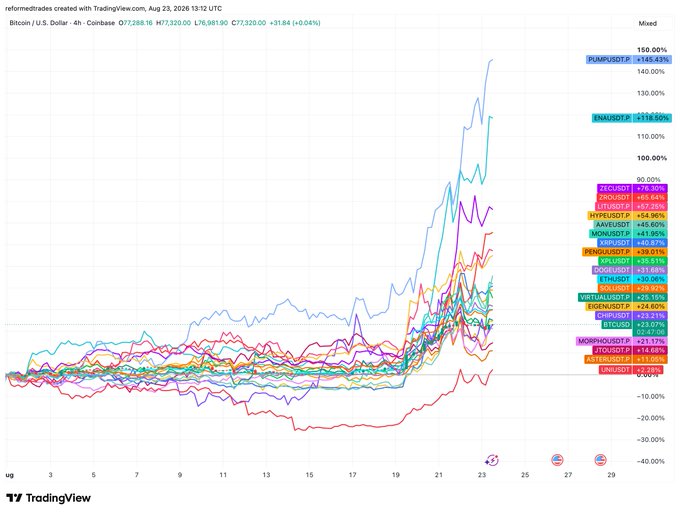
Task: Click the CHIPUSDT series label
Action: [x=613, y=316]
